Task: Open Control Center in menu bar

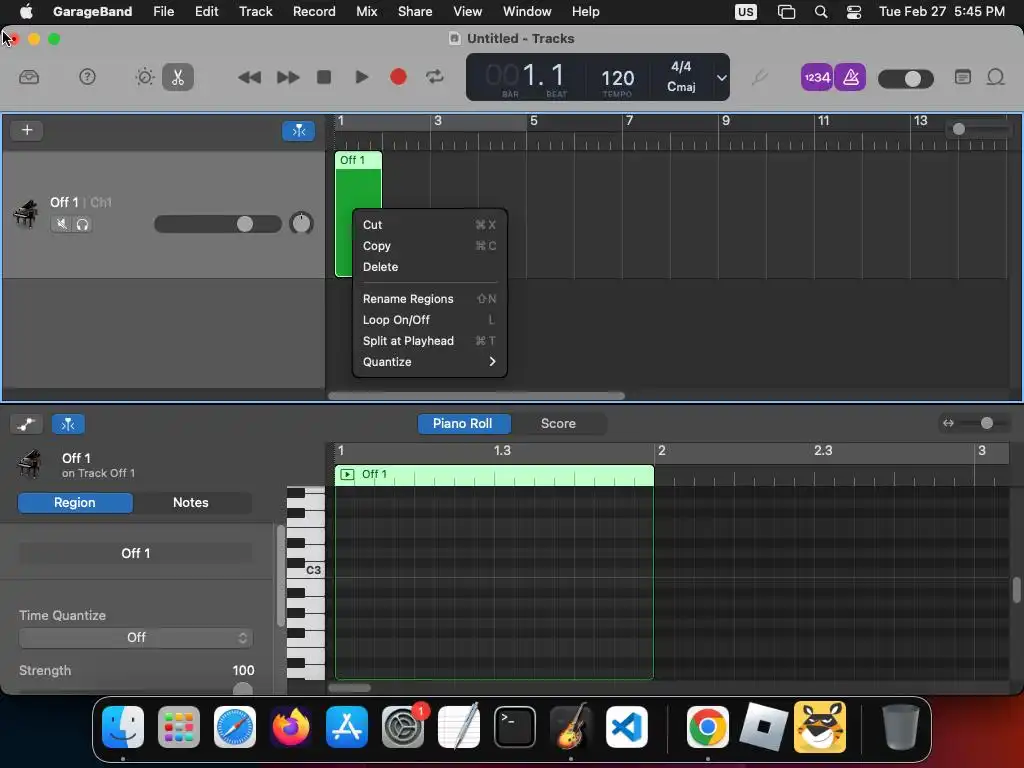Action: pyautogui.click(x=854, y=12)
